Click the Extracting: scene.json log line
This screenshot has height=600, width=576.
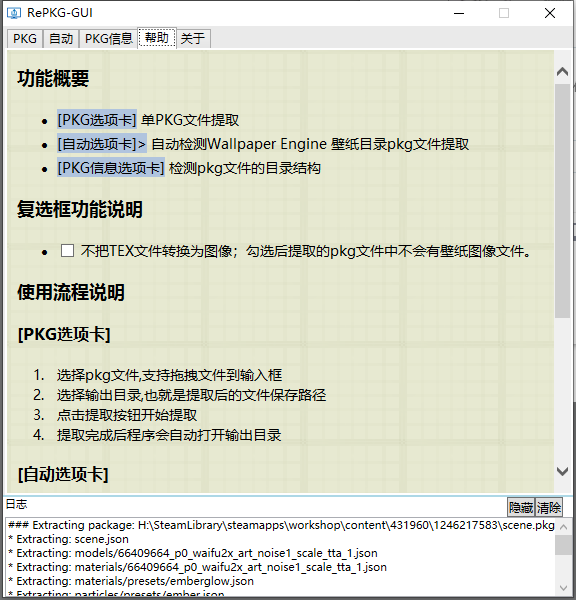pyautogui.click(x=69, y=539)
